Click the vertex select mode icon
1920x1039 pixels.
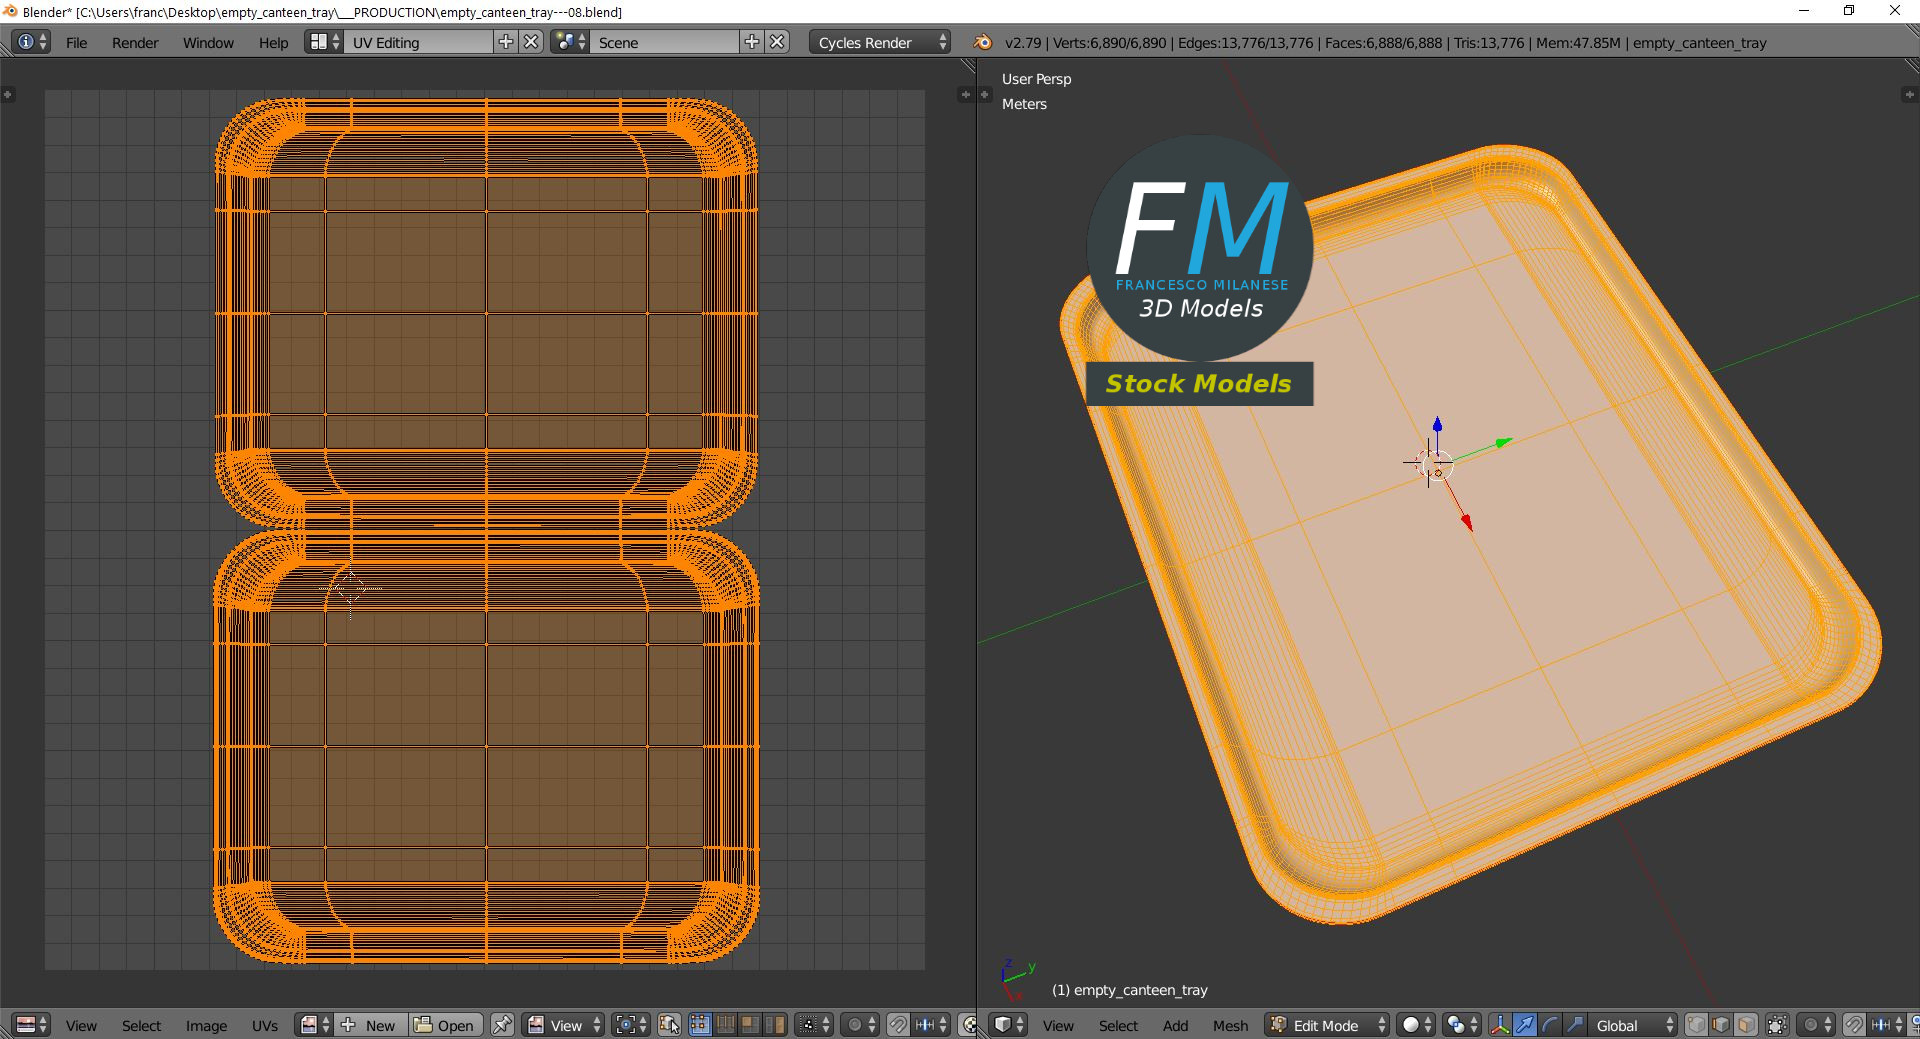point(1696,1025)
